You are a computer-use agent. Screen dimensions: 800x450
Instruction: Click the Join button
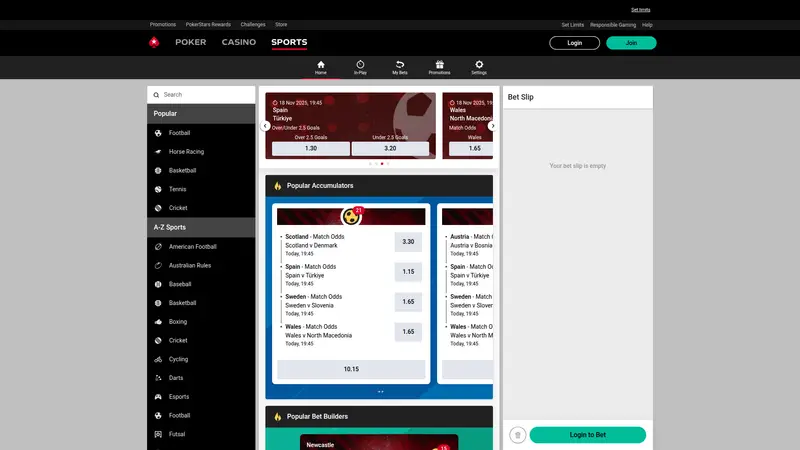(631, 43)
